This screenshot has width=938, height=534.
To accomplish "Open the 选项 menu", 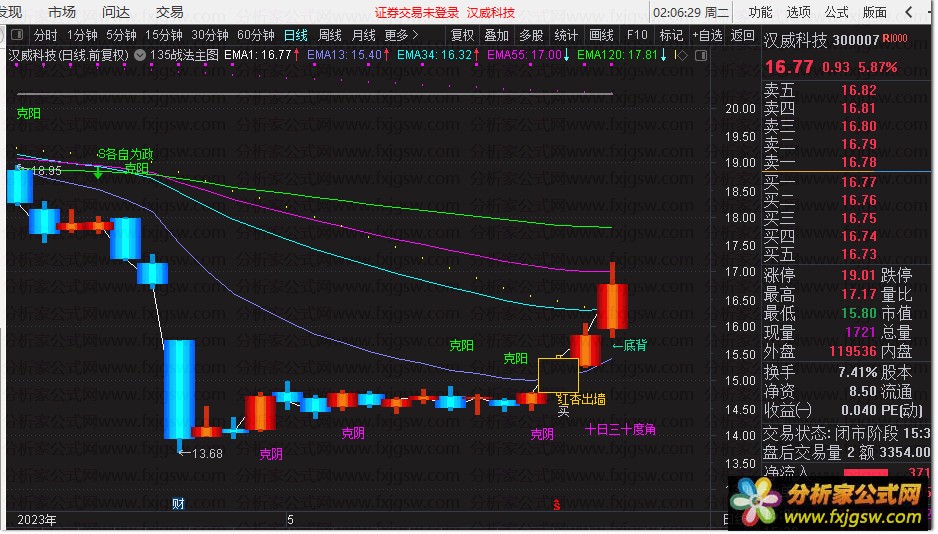I will click(799, 12).
